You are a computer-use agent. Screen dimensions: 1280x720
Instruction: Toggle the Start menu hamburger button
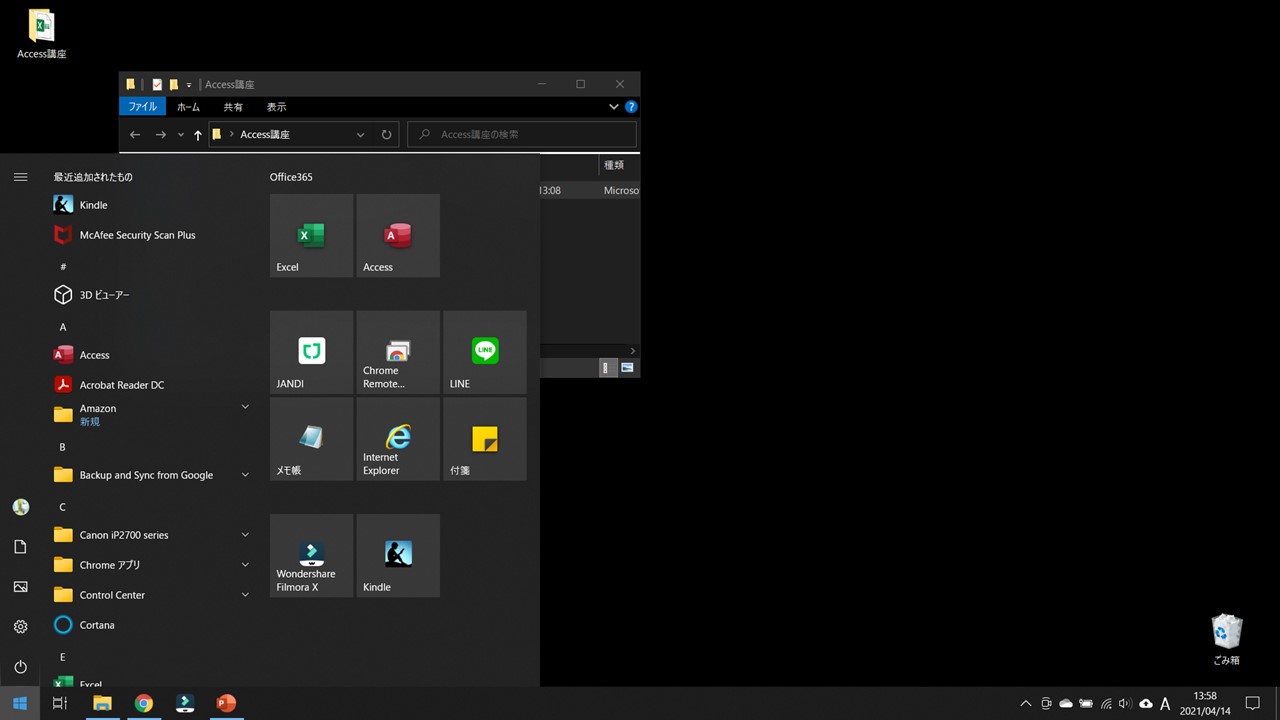coord(20,177)
